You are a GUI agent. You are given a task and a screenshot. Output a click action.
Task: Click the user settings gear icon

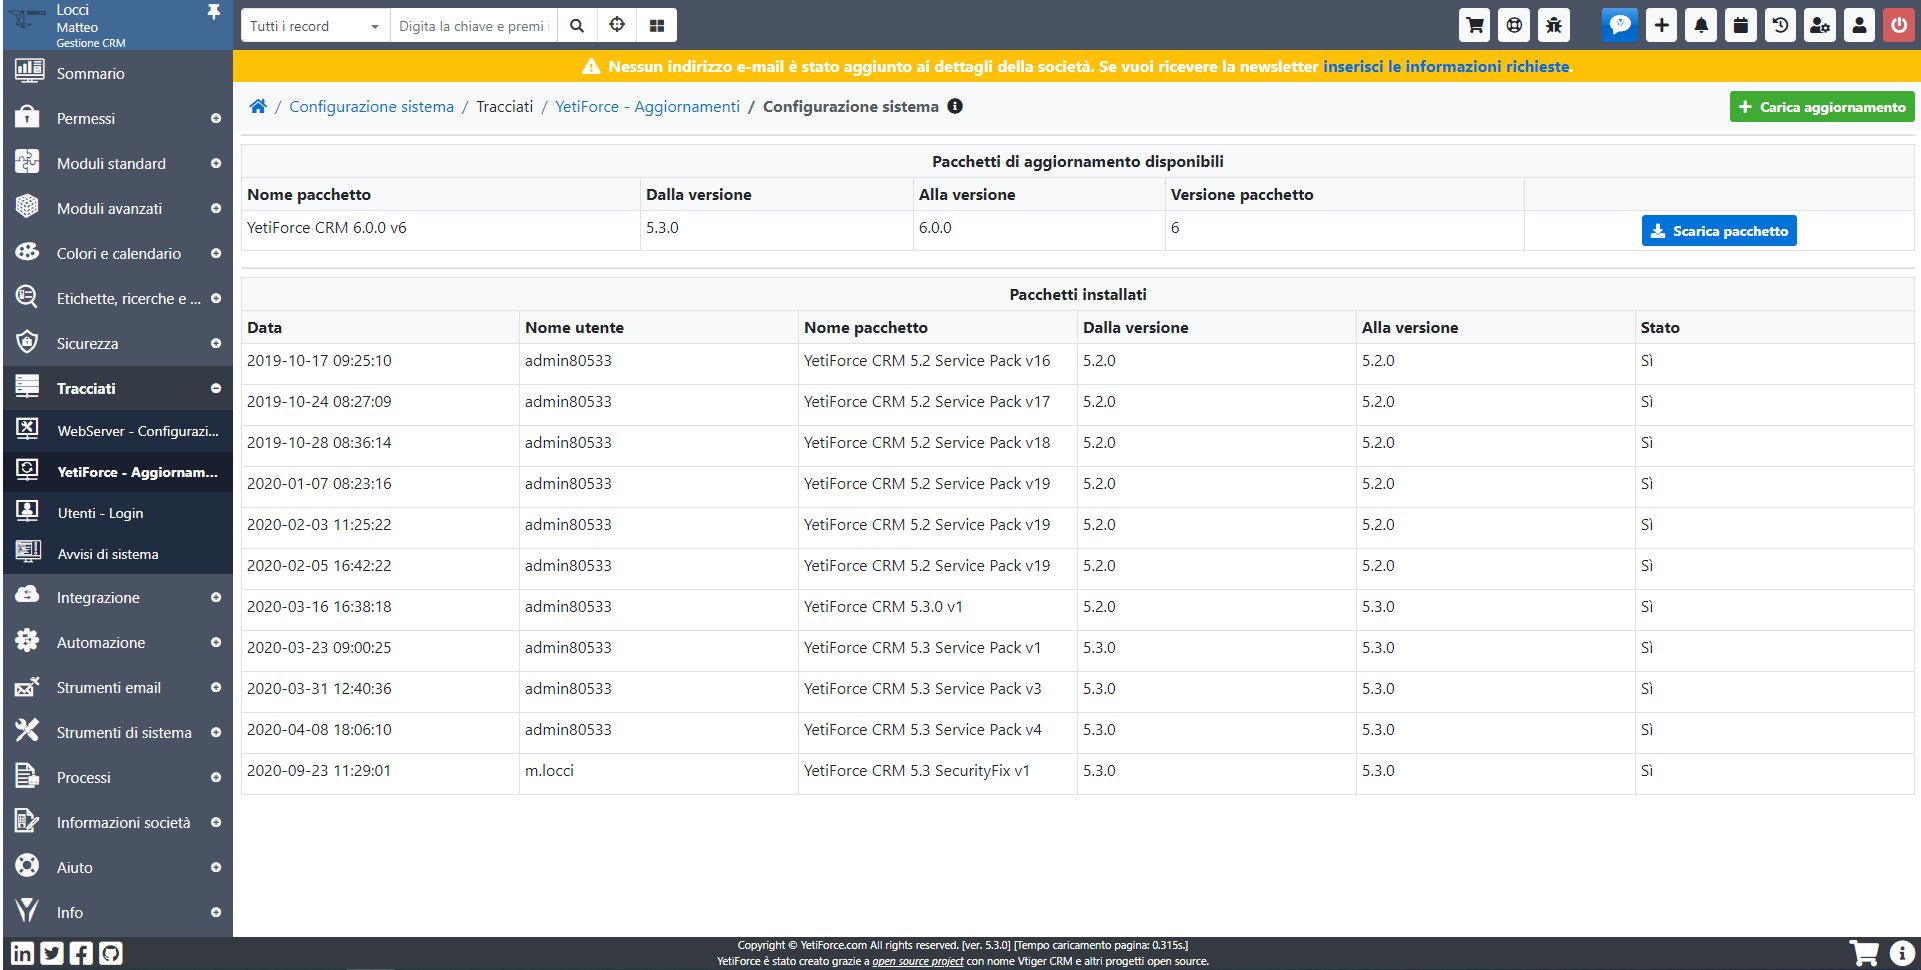click(x=1820, y=25)
